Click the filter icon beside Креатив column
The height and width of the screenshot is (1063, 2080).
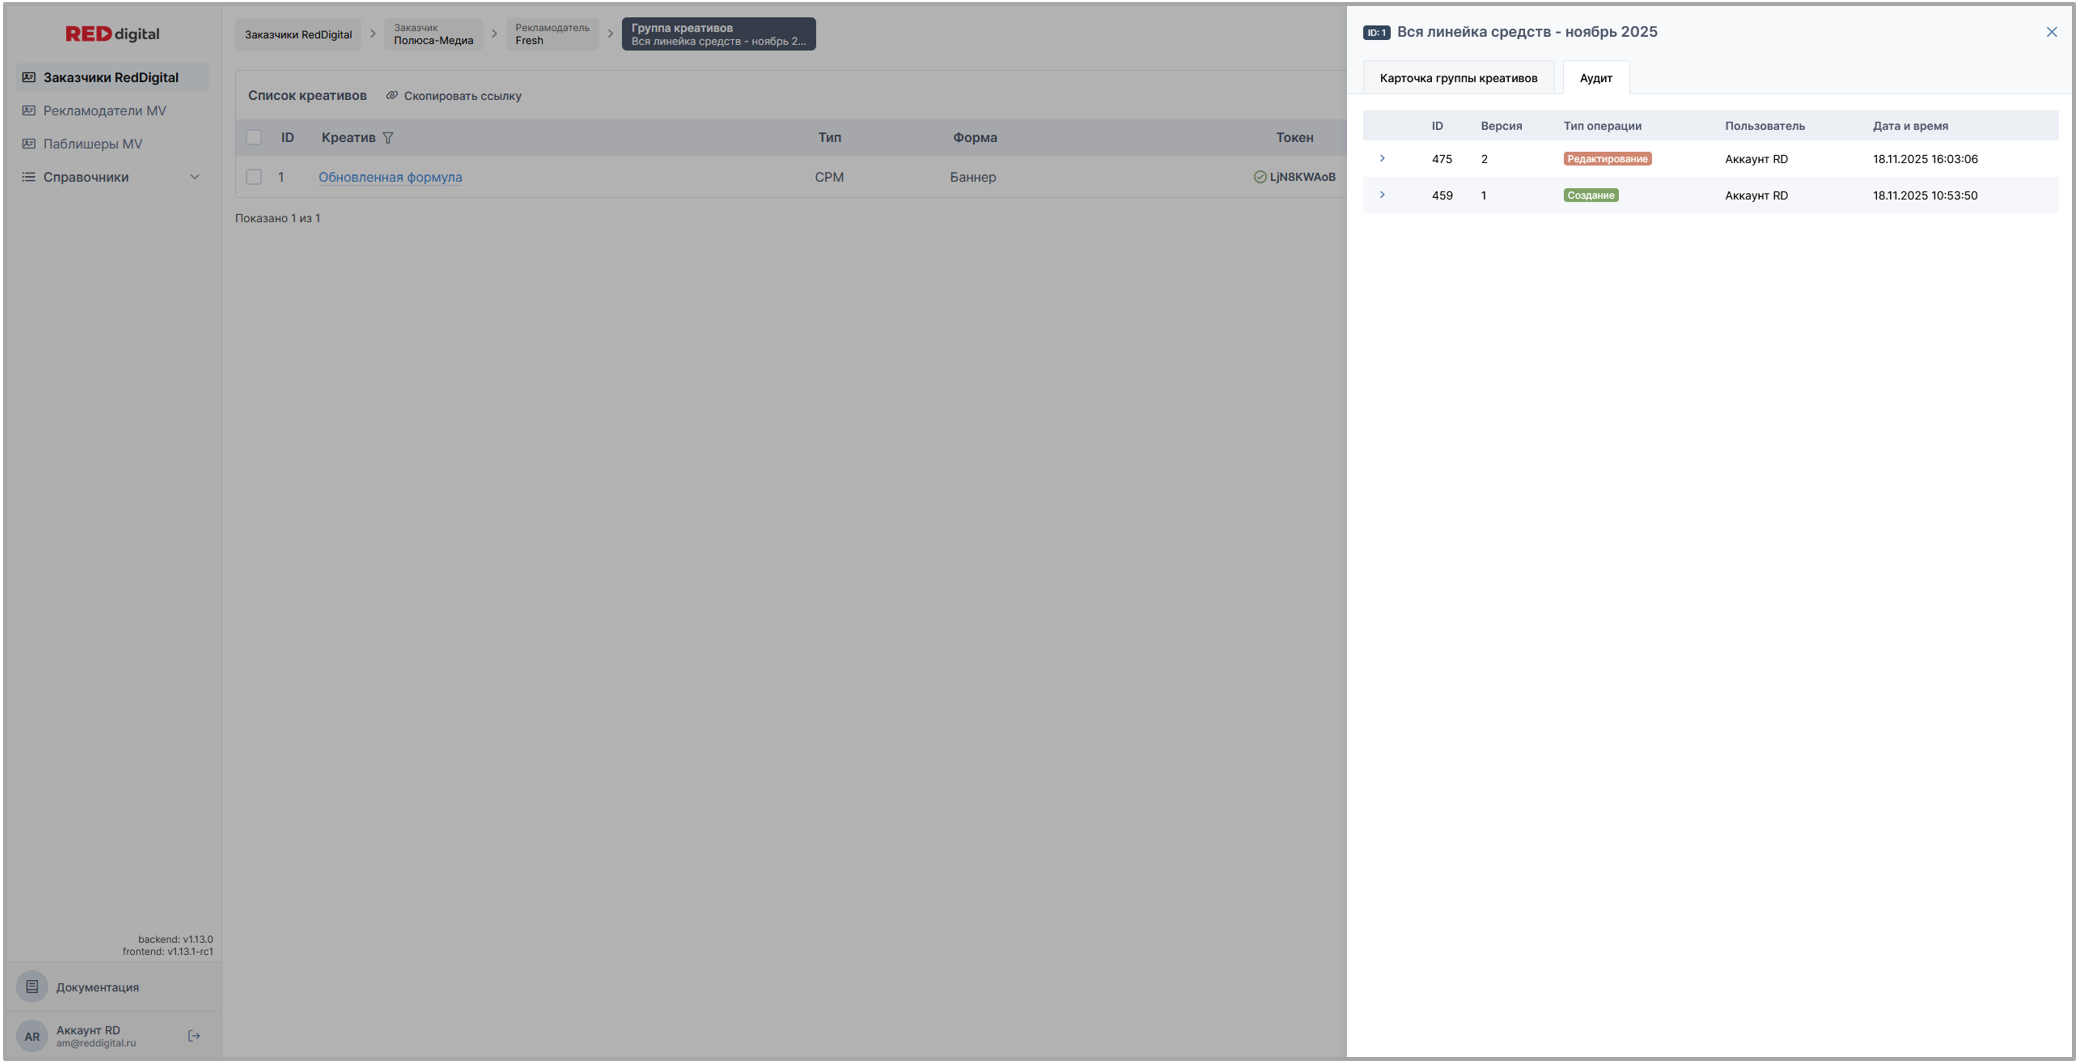point(388,138)
